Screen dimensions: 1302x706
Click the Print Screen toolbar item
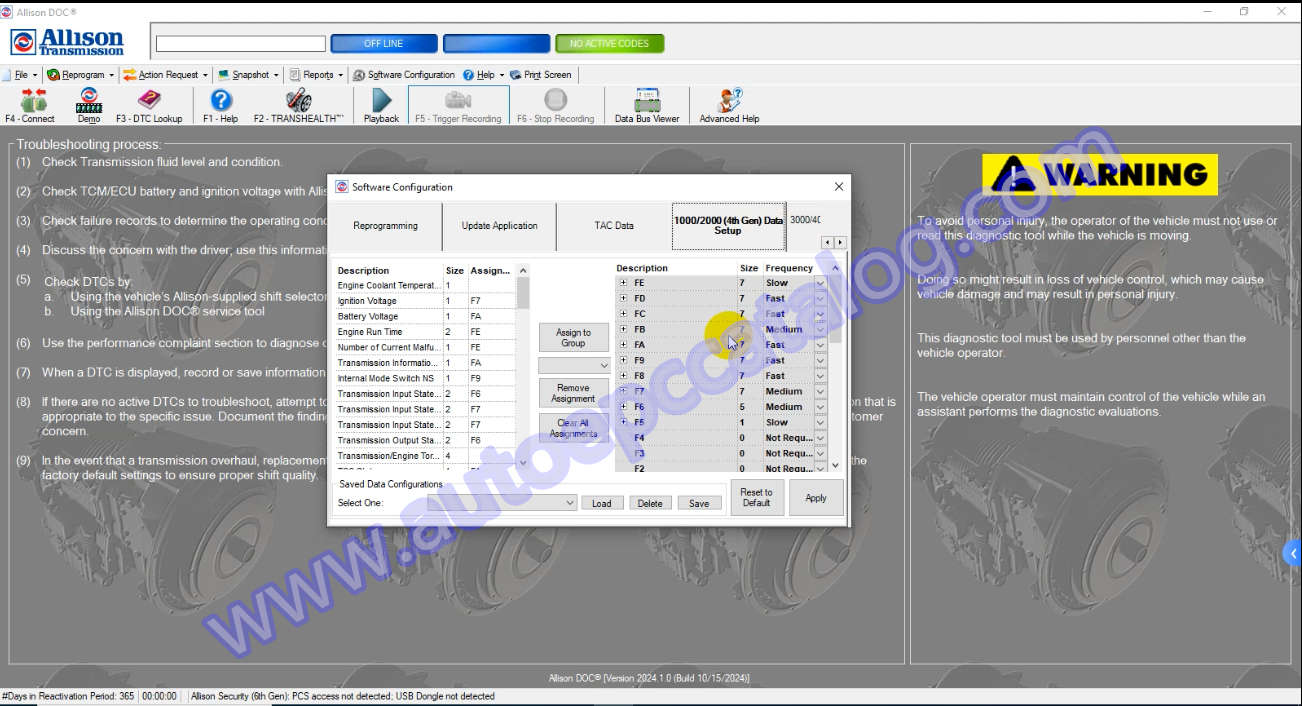pos(541,75)
